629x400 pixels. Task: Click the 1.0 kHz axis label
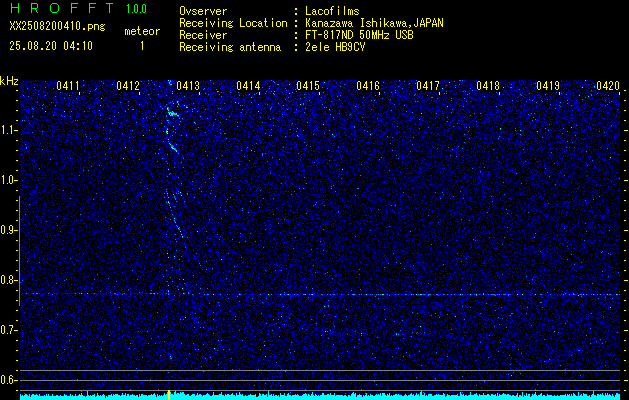tap(8, 181)
